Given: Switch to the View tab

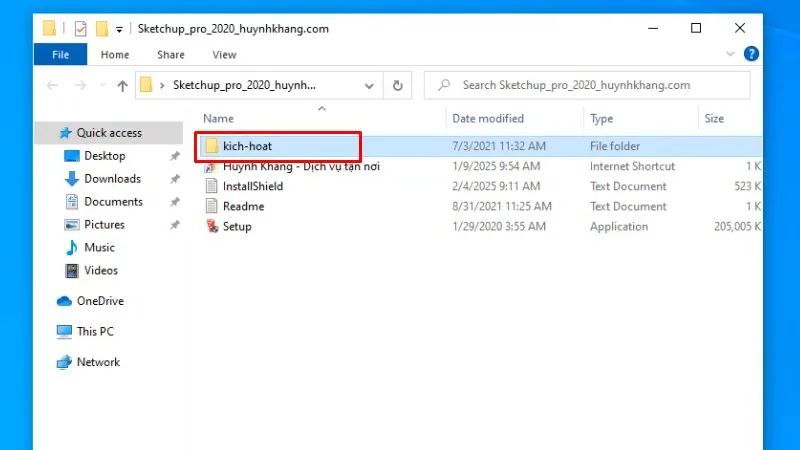Looking at the screenshot, I should pyautogui.click(x=224, y=55).
